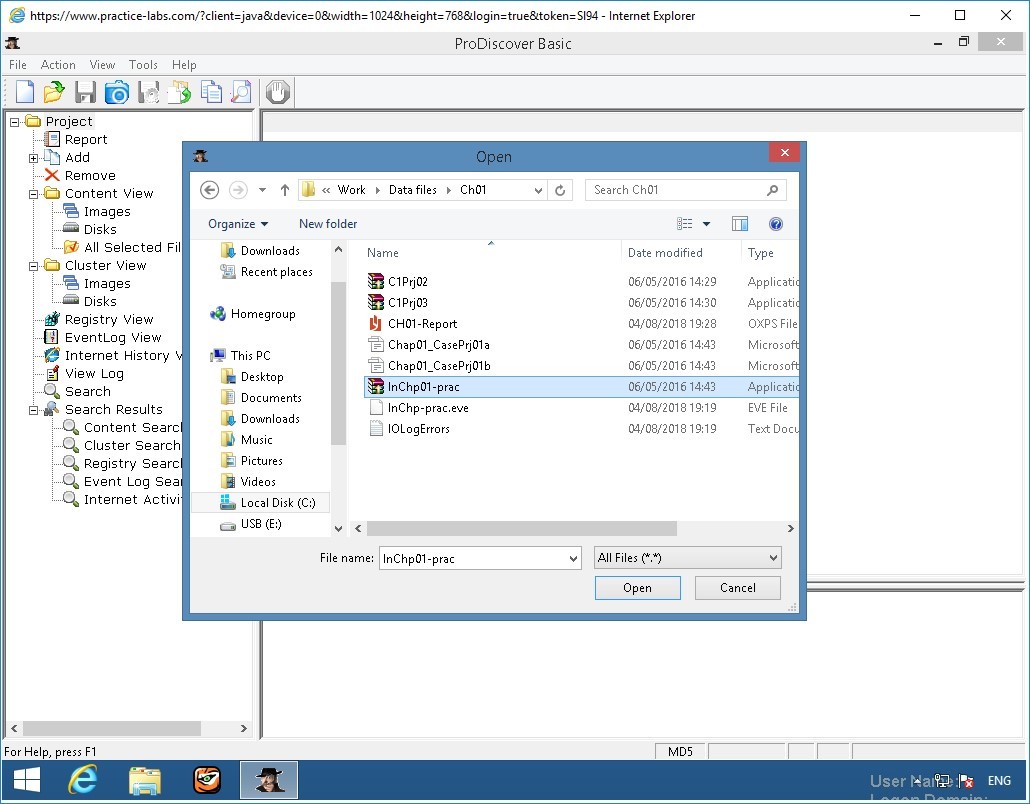Click copy documents toolbar icon

pyautogui.click(x=211, y=92)
